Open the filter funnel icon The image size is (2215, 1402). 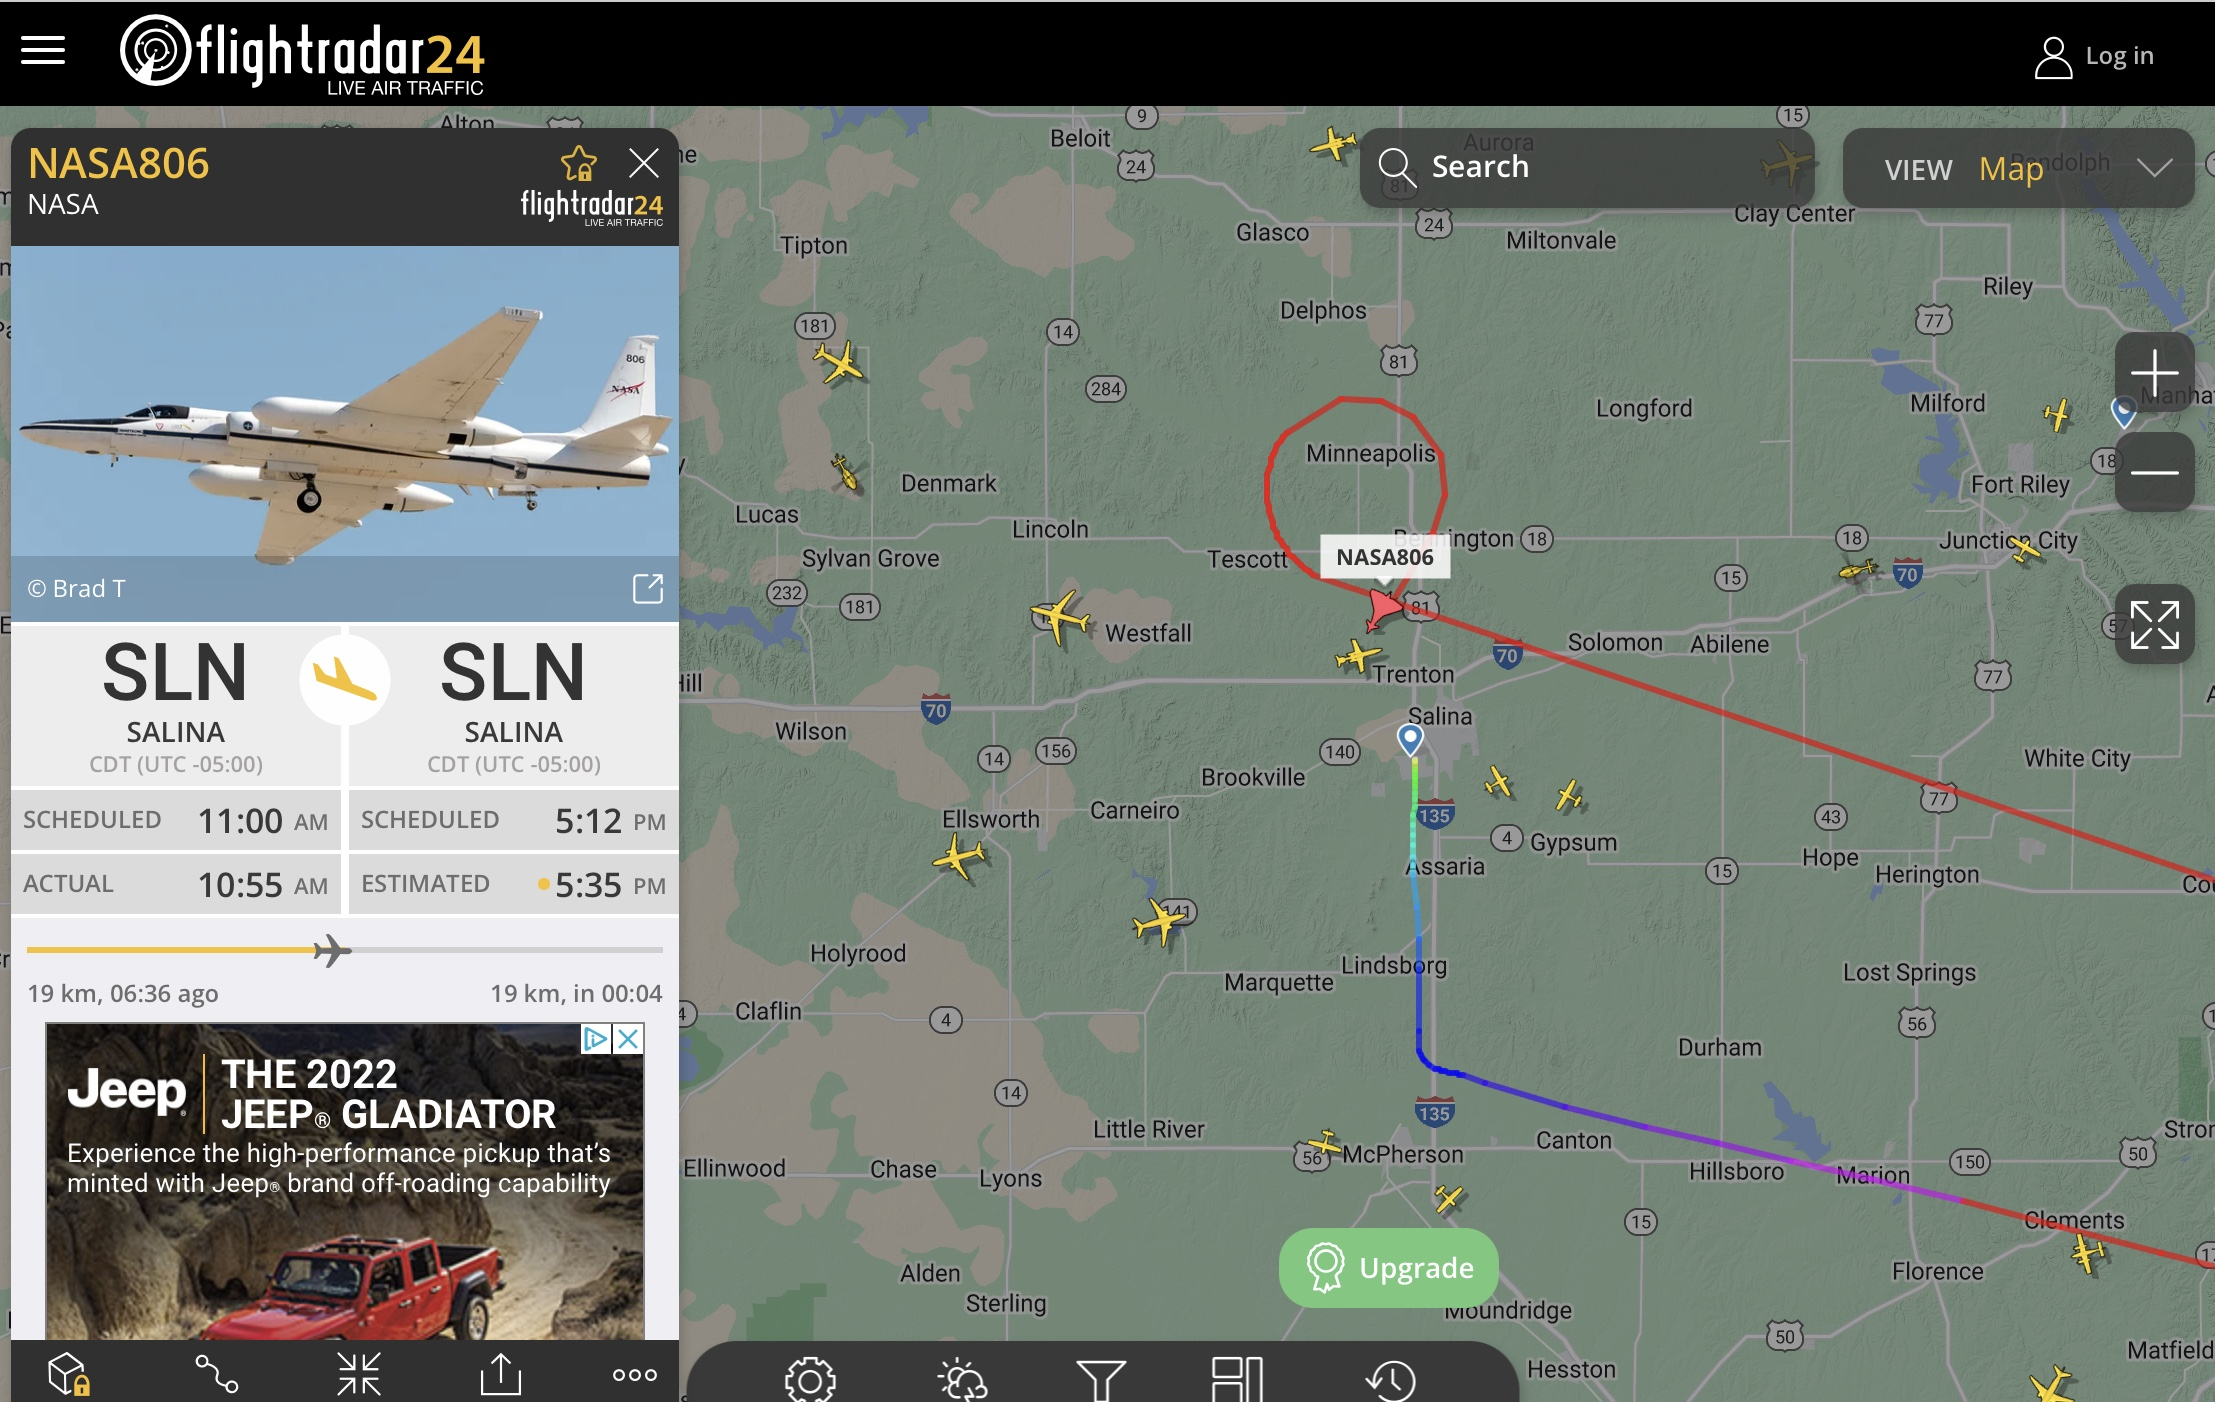[x=1101, y=1380]
